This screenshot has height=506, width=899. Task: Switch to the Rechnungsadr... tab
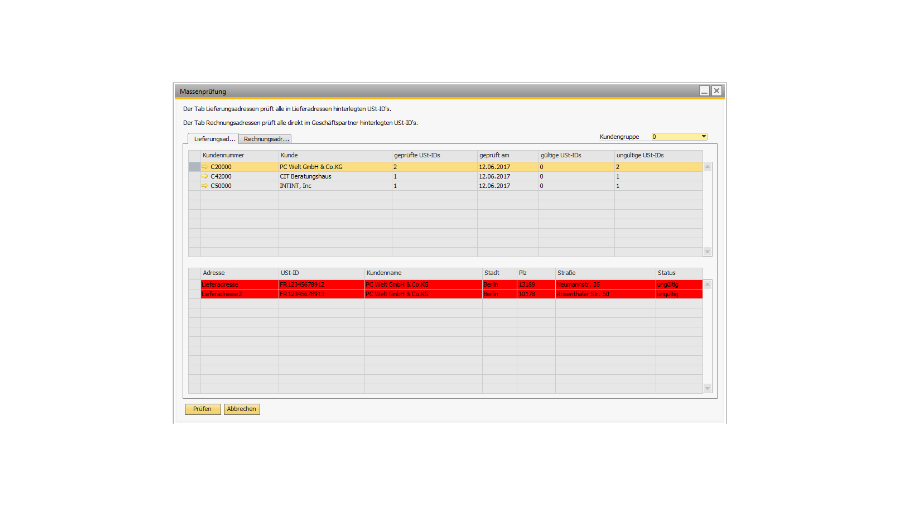[x=265, y=139]
